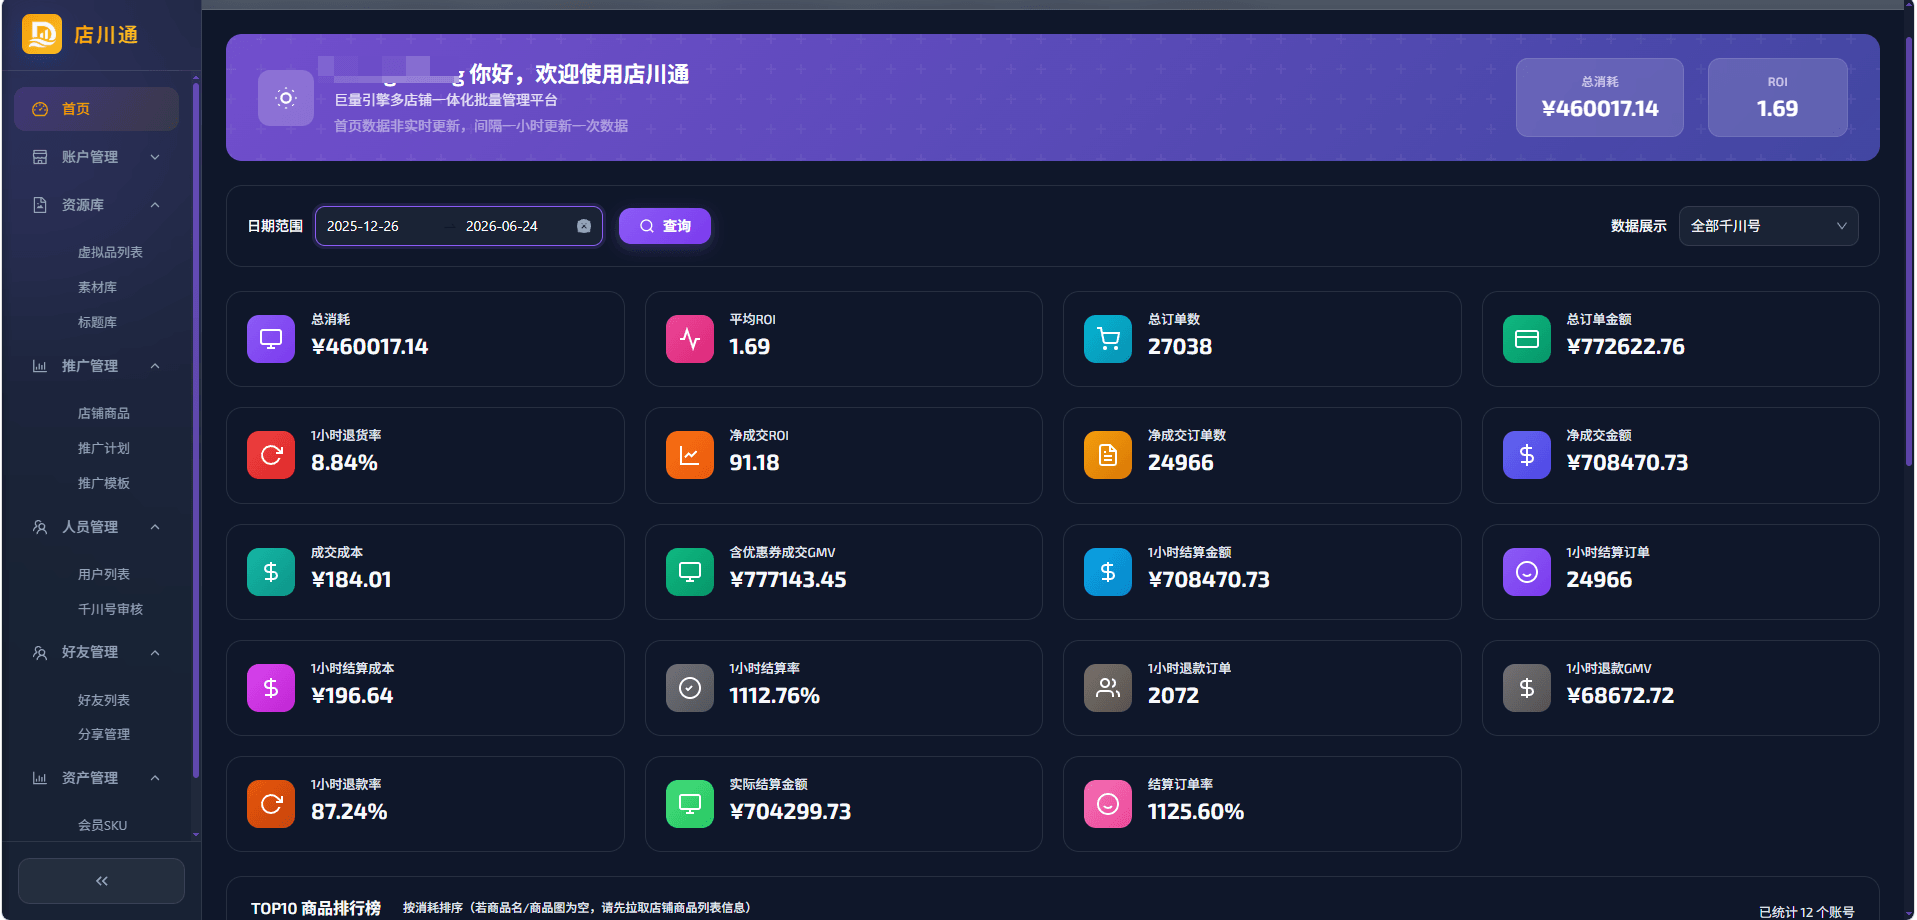The height and width of the screenshot is (920, 1917).
Task: Click the ROI summary card in banner
Action: pyautogui.click(x=1777, y=97)
